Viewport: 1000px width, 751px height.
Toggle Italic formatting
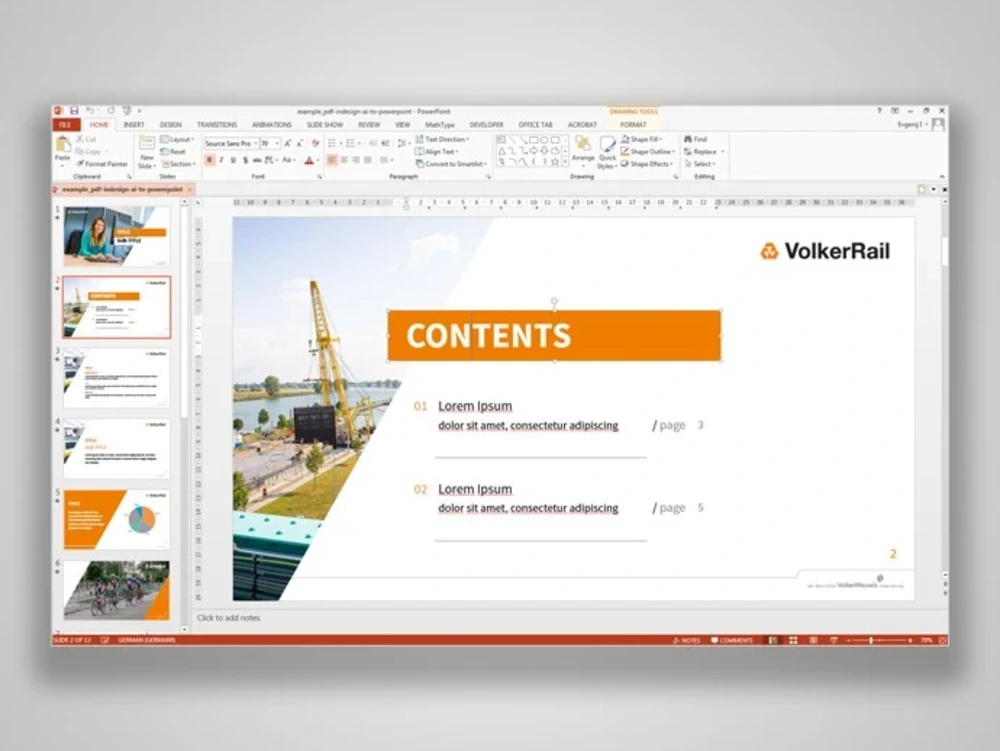tap(221, 160)
